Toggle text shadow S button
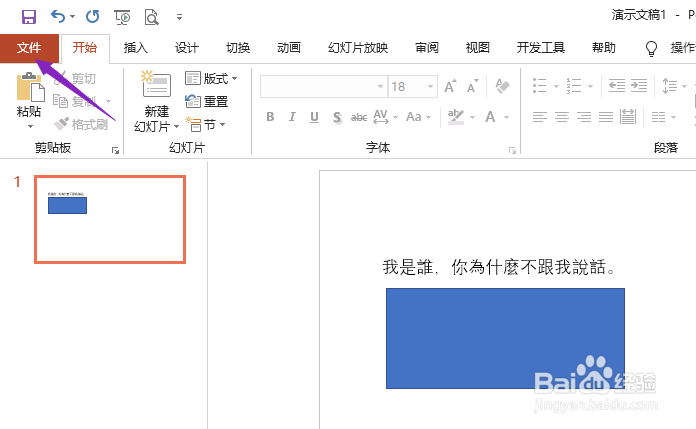This screenshot has height=429, width=696. click(x=337, y=117)
